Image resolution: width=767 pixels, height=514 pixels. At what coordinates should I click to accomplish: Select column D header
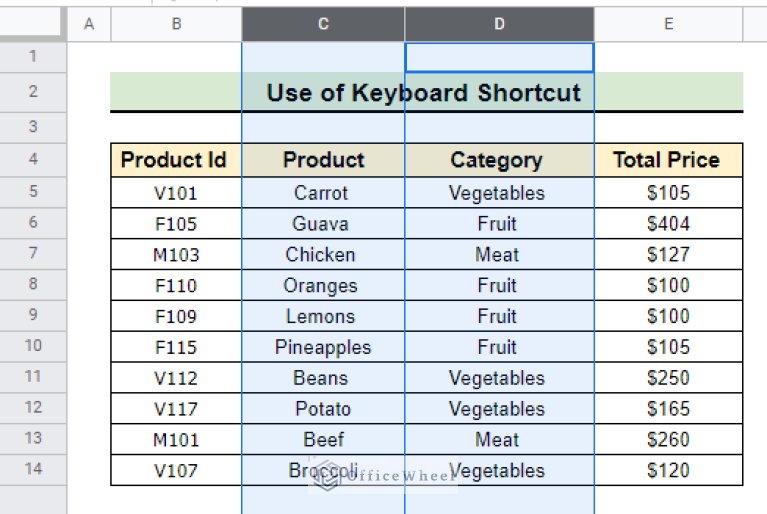499,25
